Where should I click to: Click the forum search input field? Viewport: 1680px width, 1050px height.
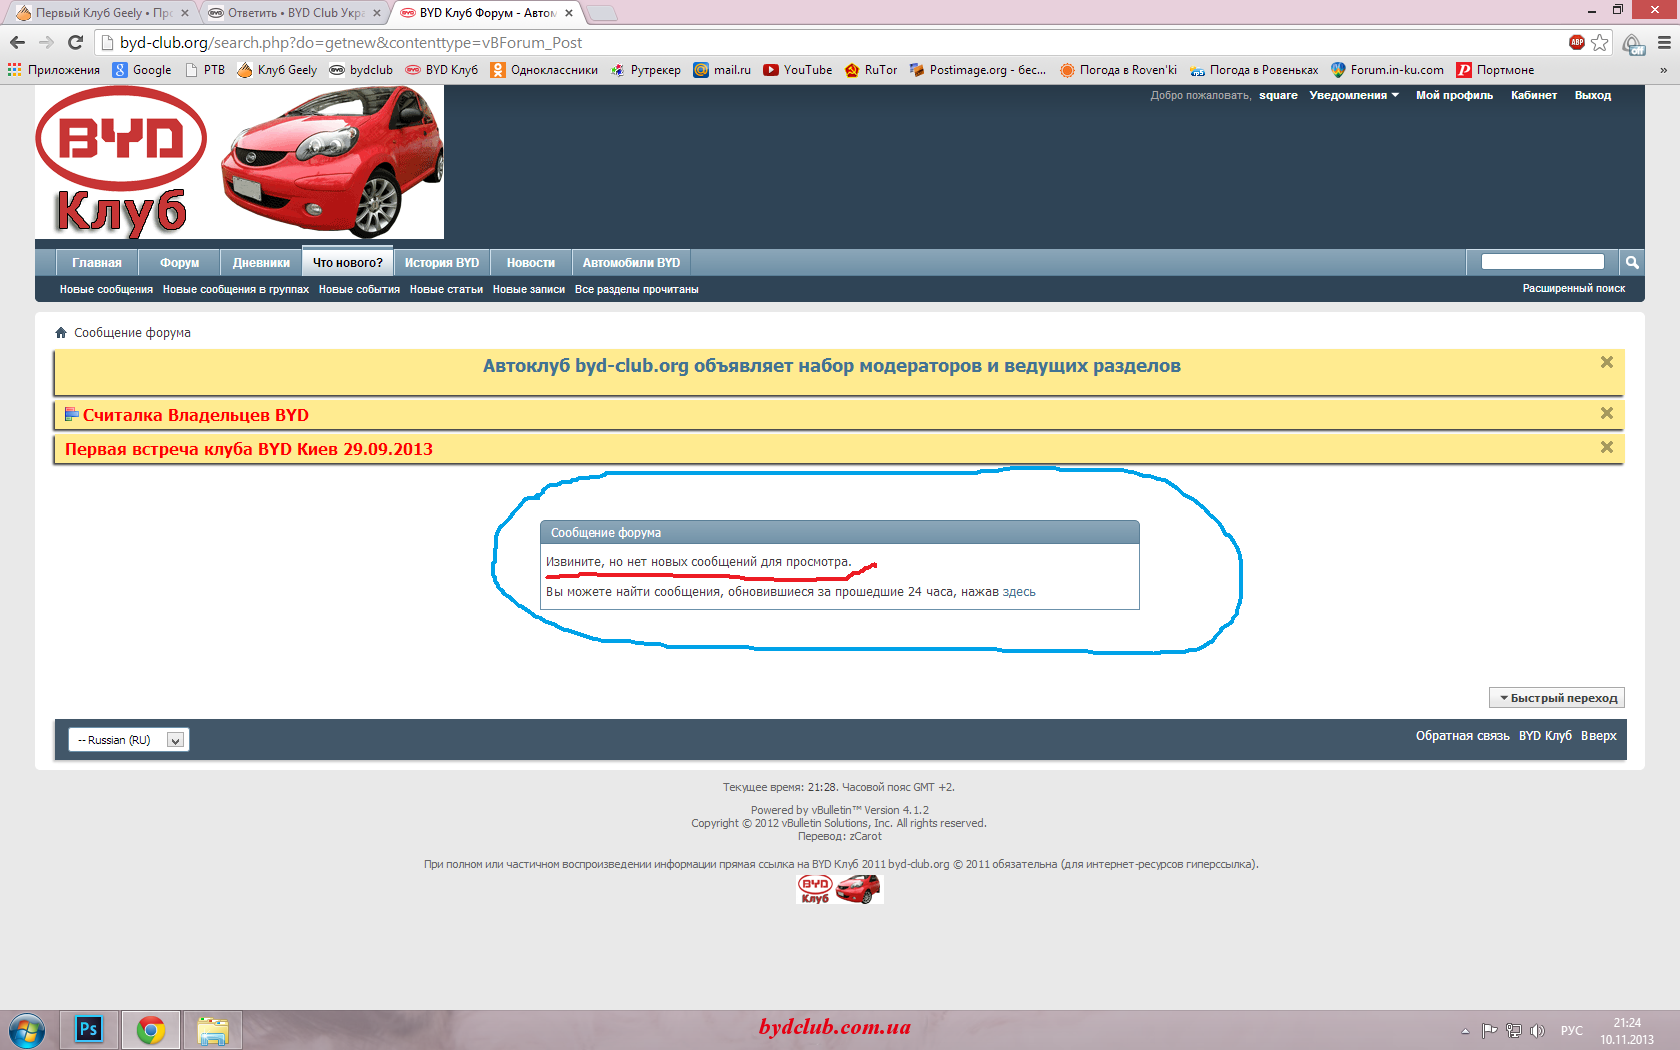(1542, 262)
